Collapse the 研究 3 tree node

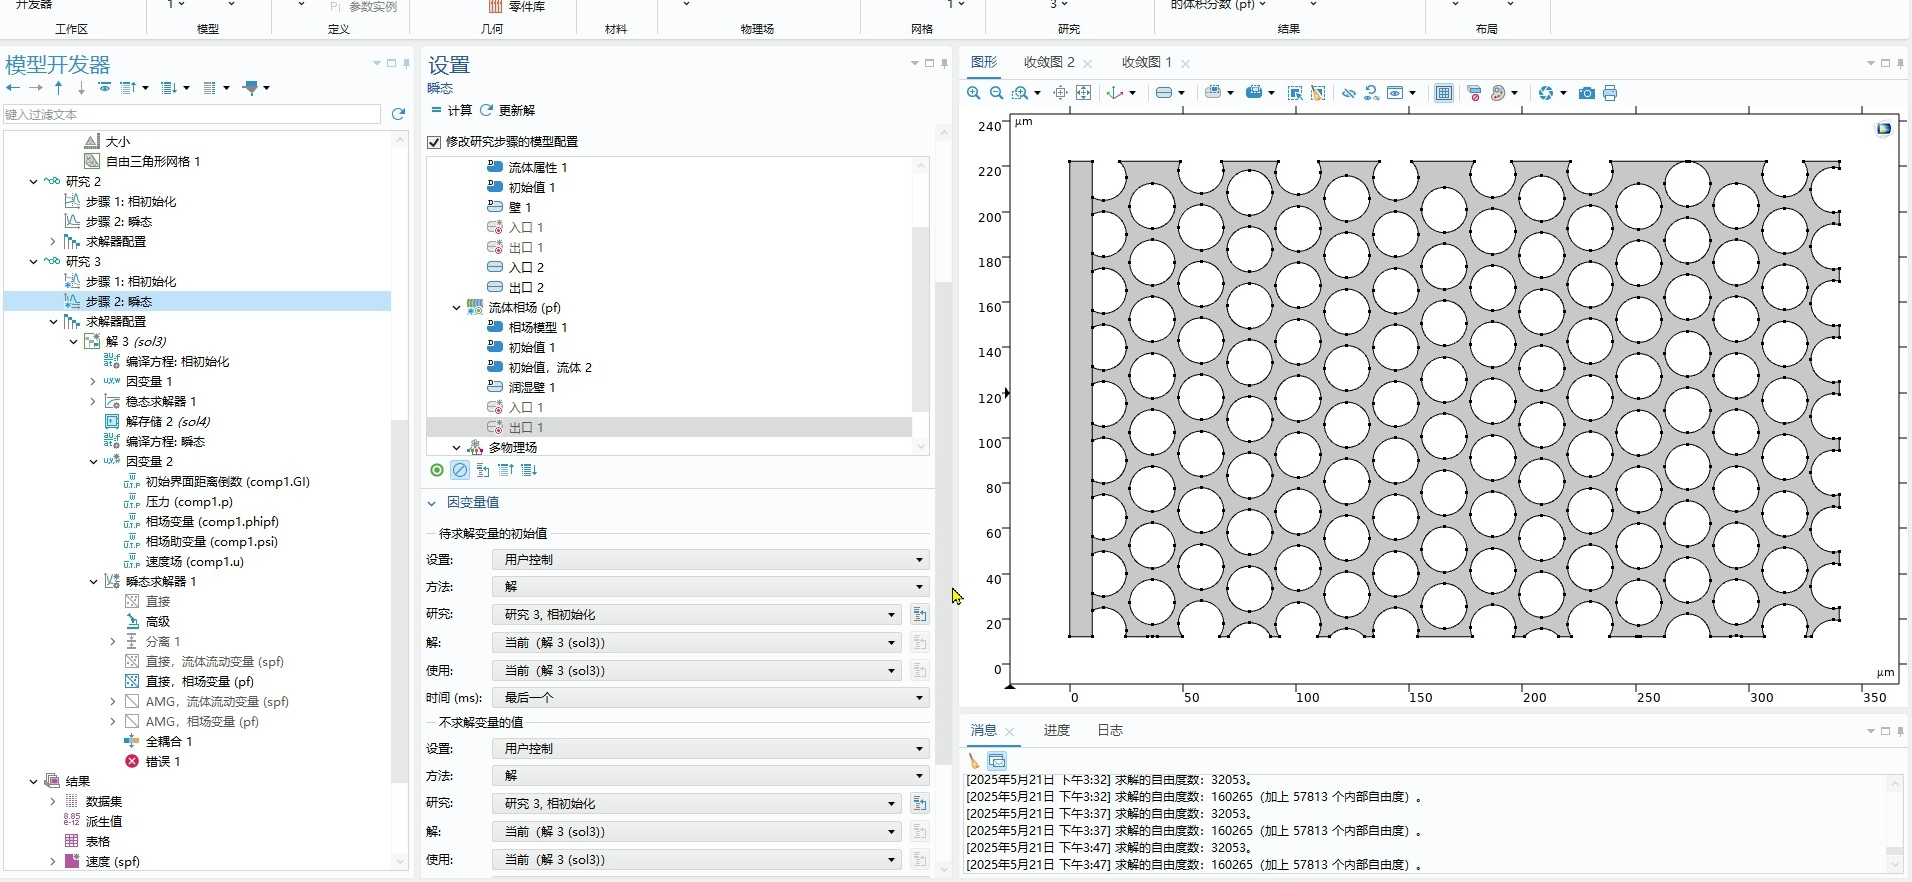coord(34,262)
